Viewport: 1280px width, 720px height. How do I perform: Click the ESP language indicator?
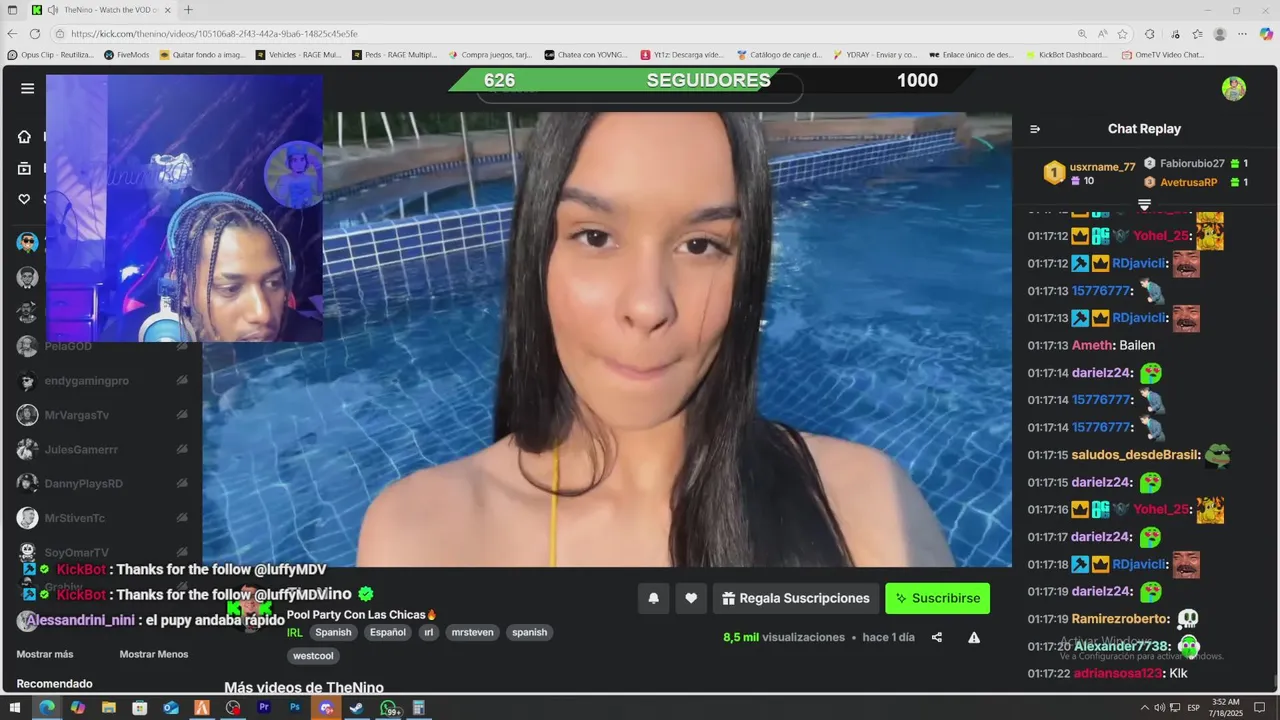coord(1194,708)
